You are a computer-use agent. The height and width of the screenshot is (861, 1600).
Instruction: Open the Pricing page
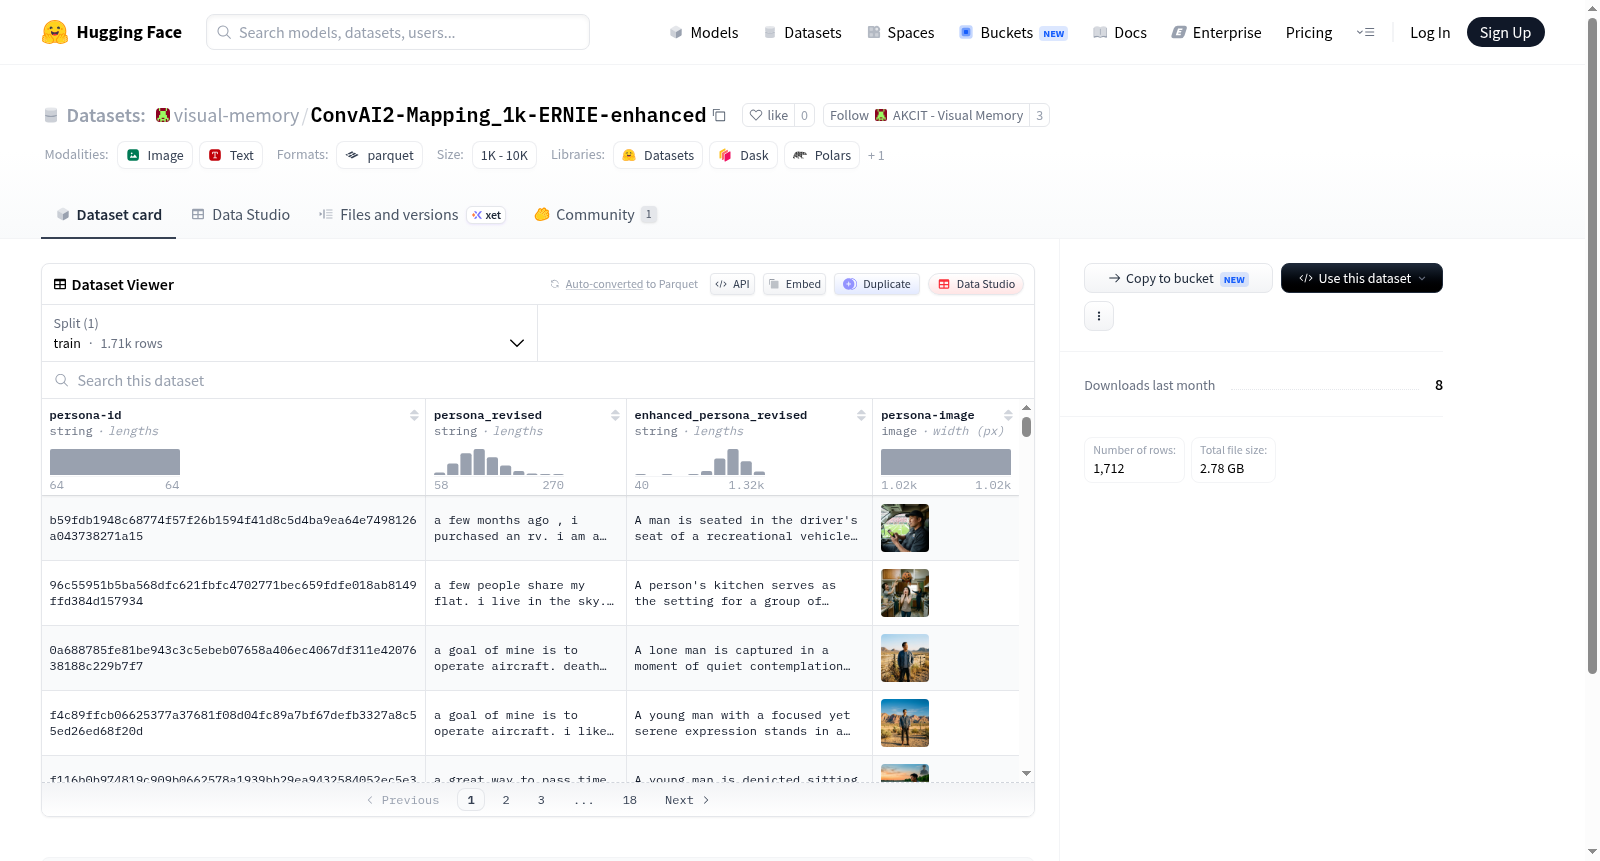click(x=1309, y=32)
